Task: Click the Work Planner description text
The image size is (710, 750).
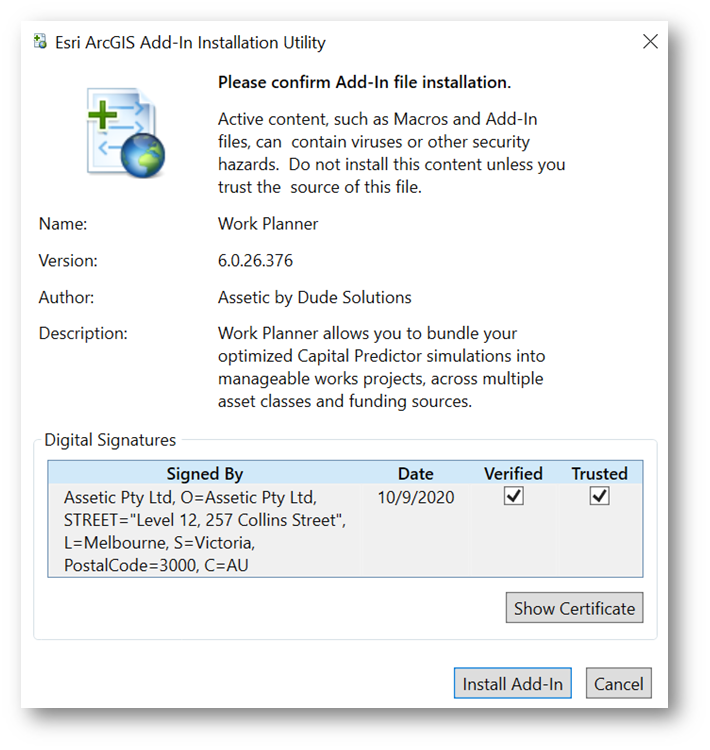Action: coord(381,367)
